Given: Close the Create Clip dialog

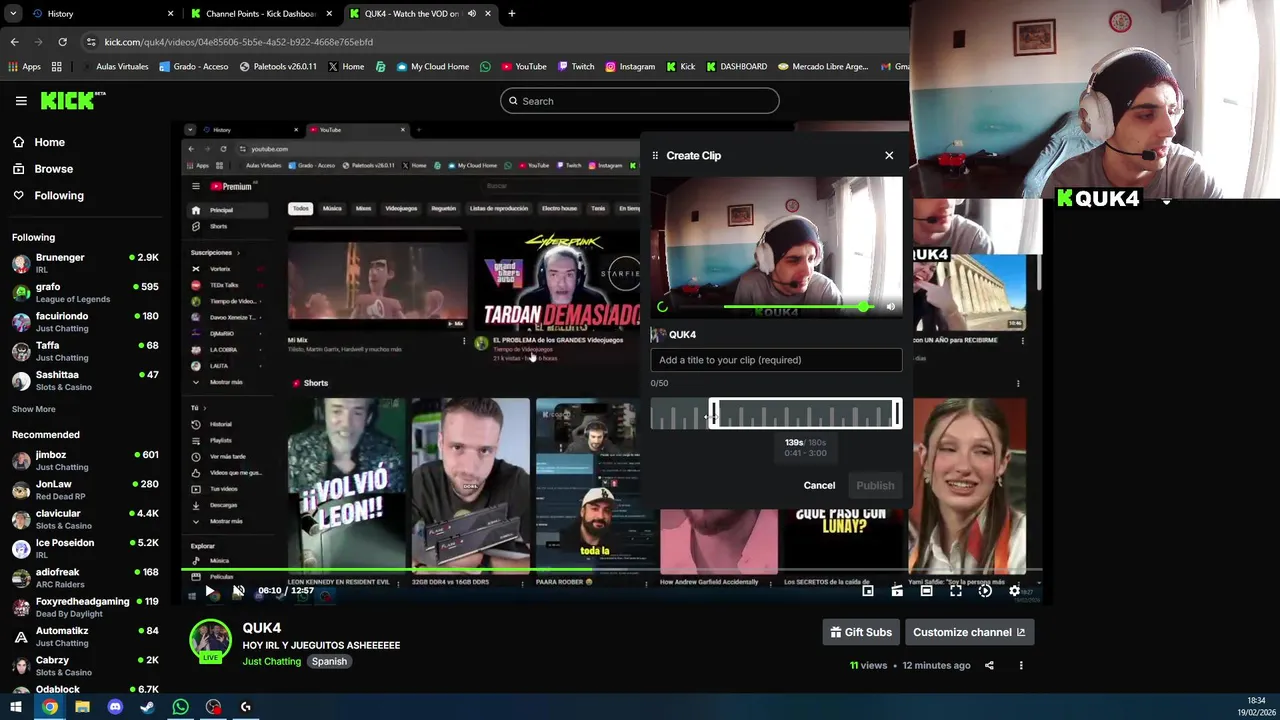Looking at the screenshot, I should tap(889, 155).
